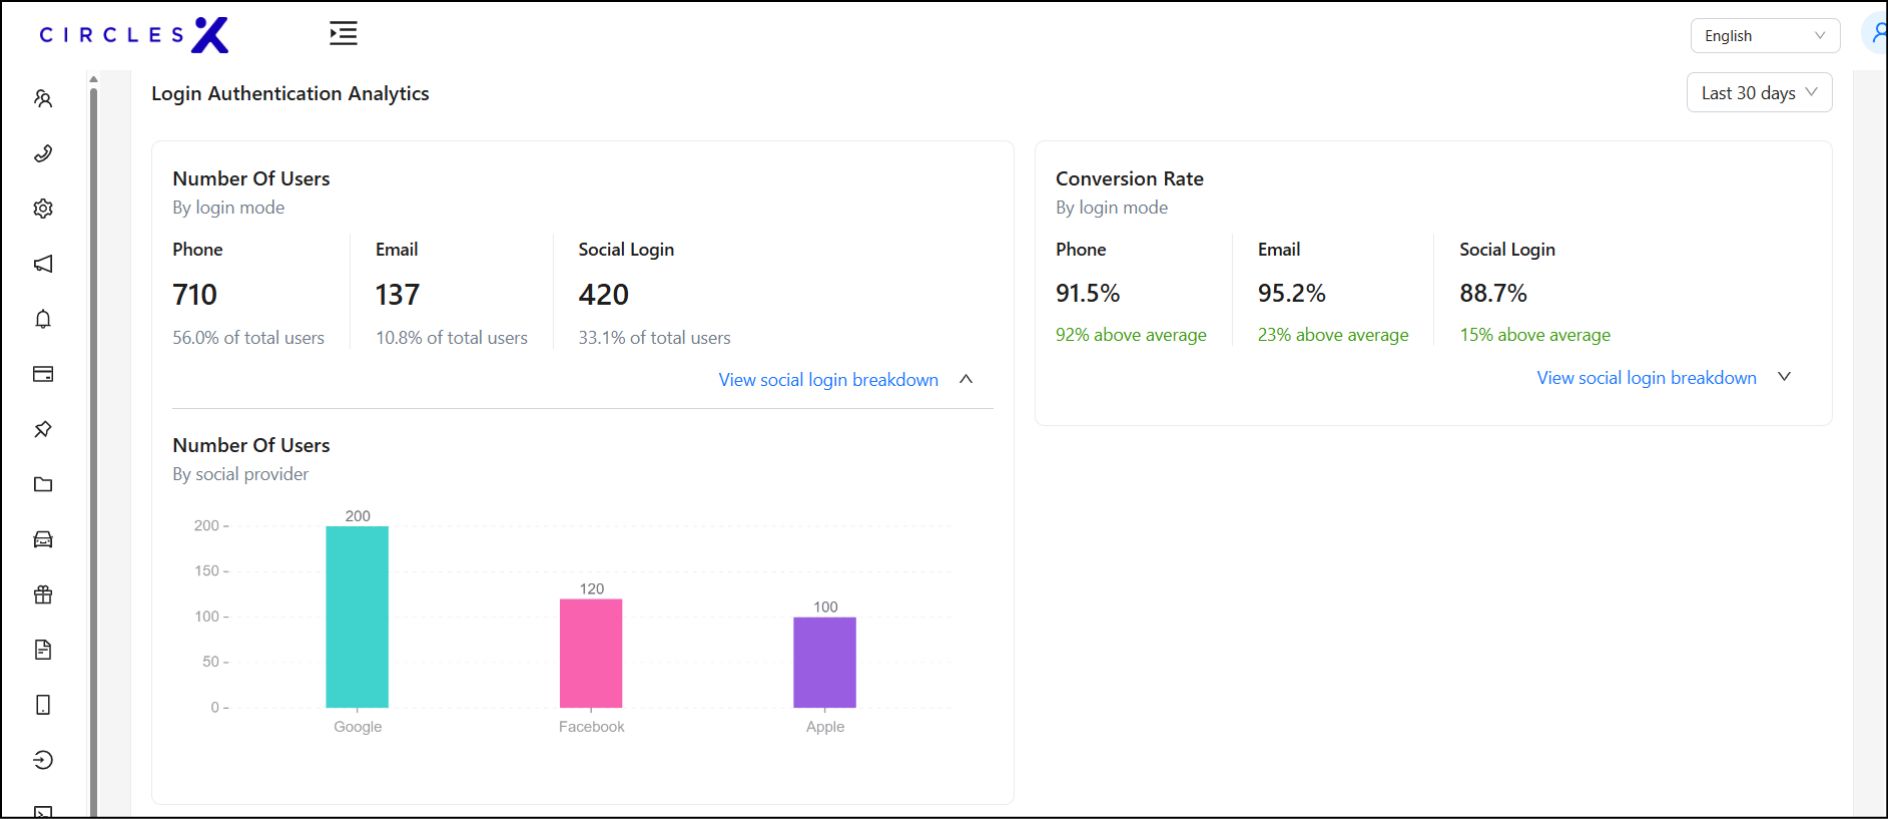Click the phone handset sidebar icon
The height and width of the screenshot is (819, 1889).
point(43,154)
